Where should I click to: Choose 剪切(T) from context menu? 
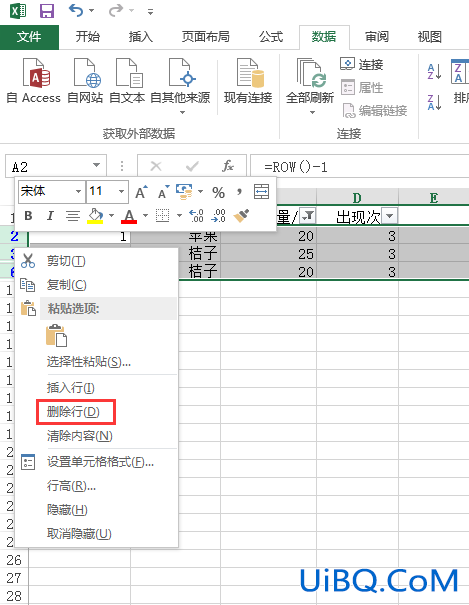(x=96, y=261)
